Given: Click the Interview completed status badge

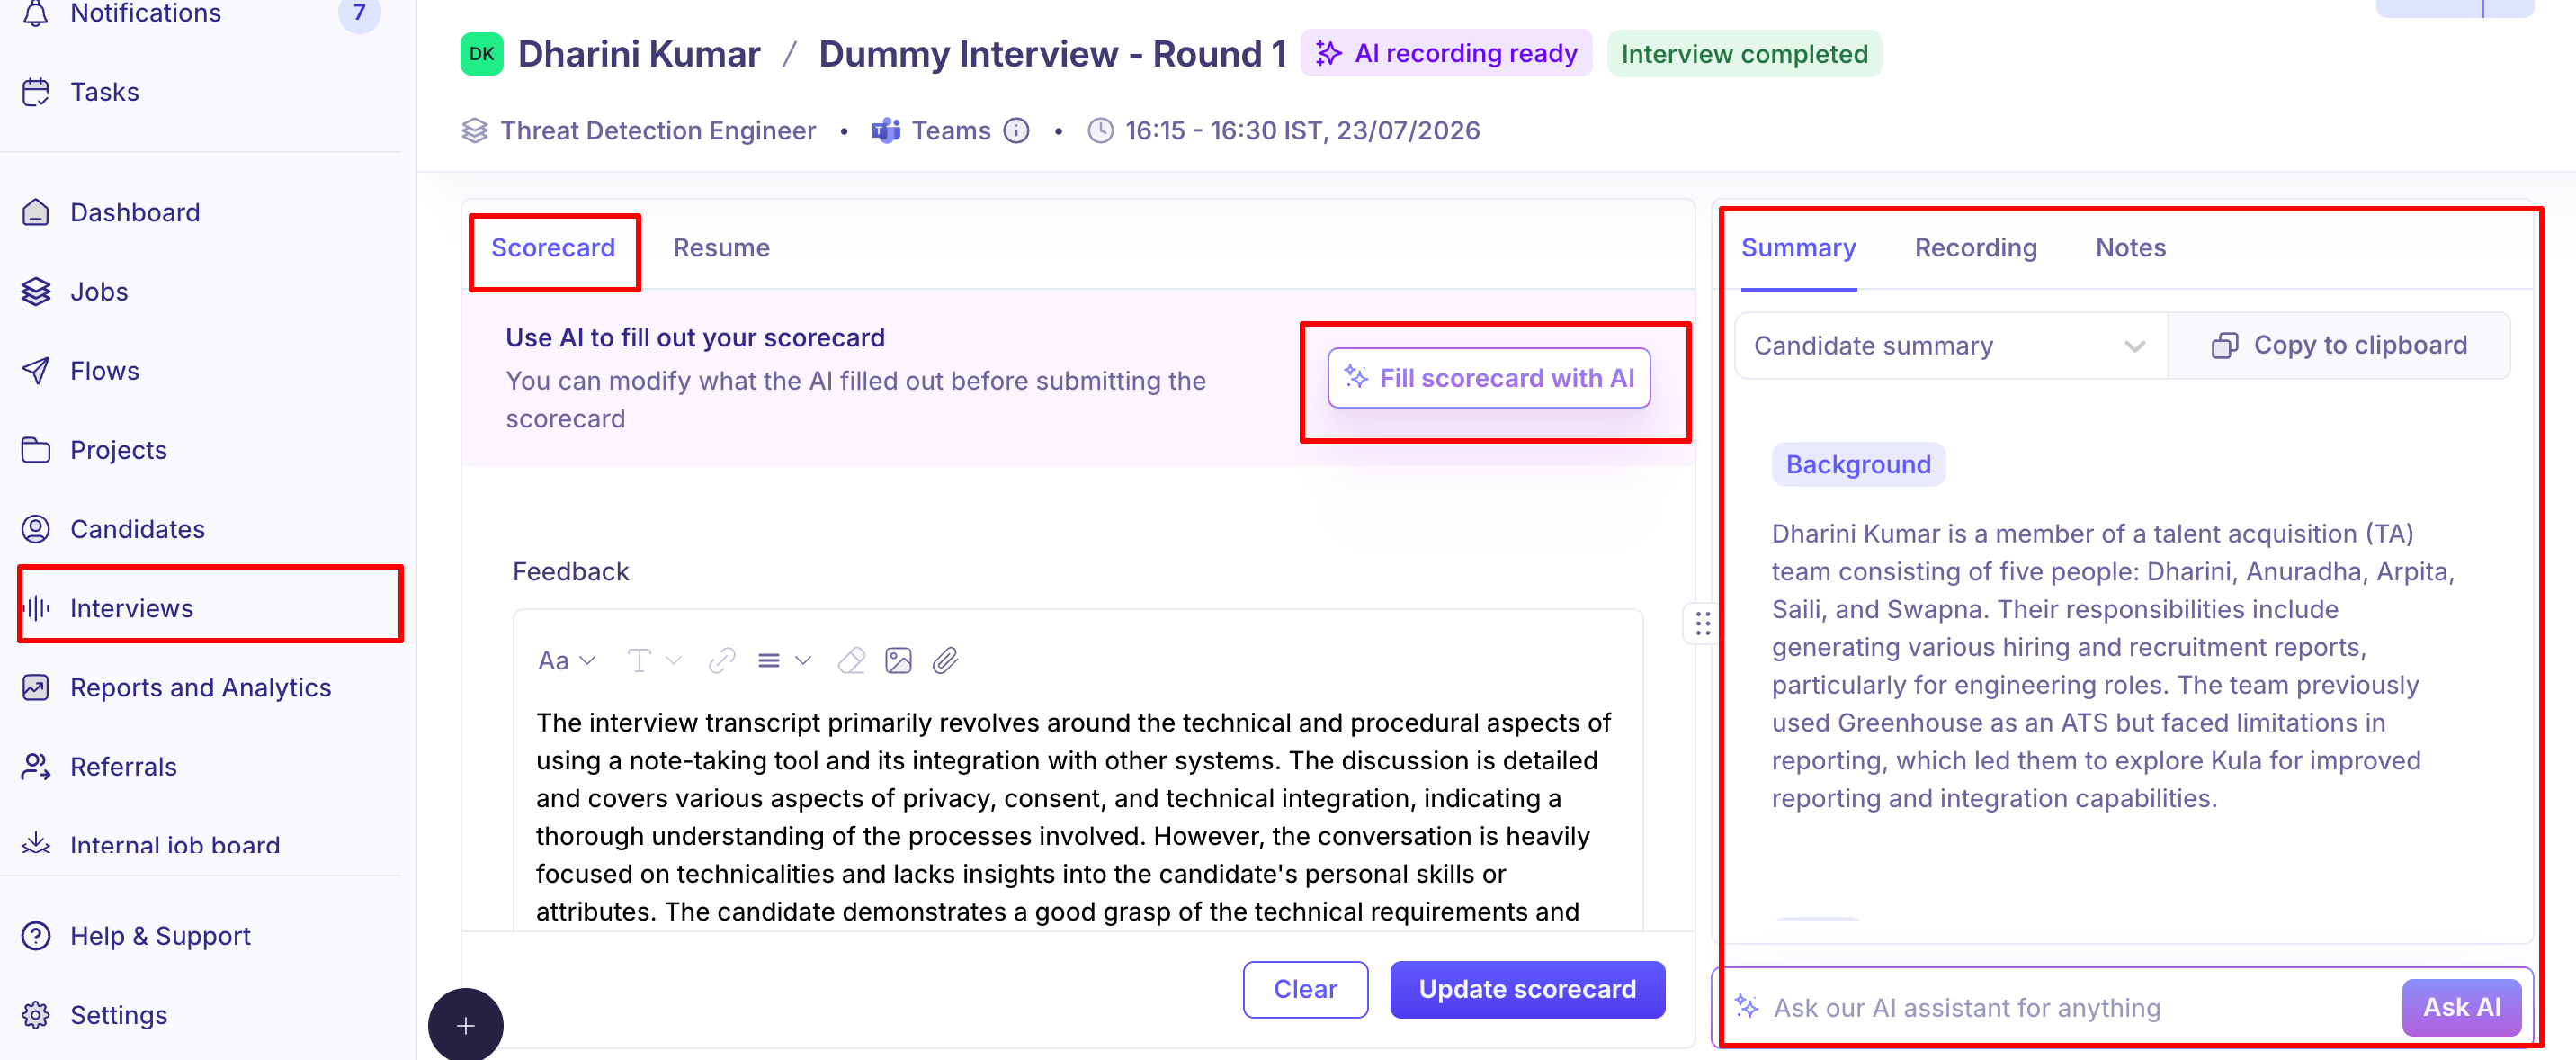Looking at the screenshot, I should [x=1744, y=54].
